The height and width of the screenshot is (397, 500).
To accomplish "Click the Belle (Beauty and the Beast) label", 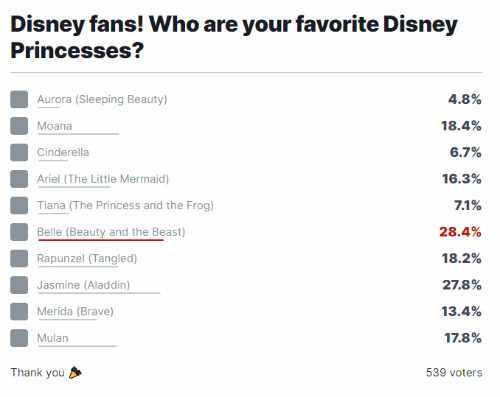I will coord(111,232).
